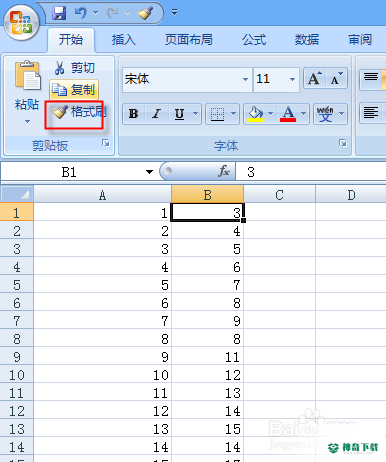386x462 pixels.
Task: Switch to the 插入 ribbon tab
Action: click(x=124, y=40)
